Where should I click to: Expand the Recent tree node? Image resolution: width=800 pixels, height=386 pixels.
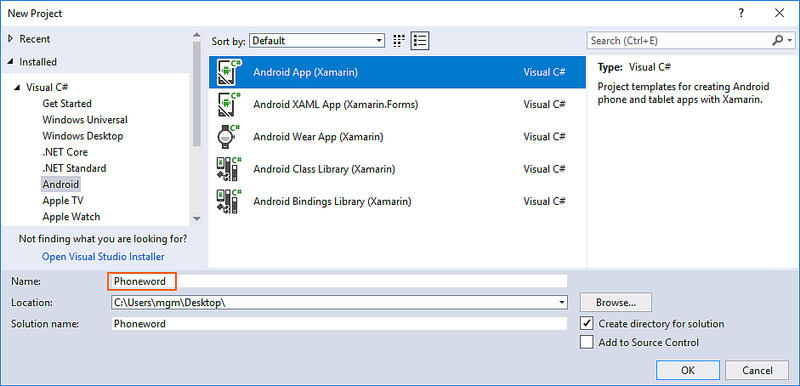tap(11, 39)
